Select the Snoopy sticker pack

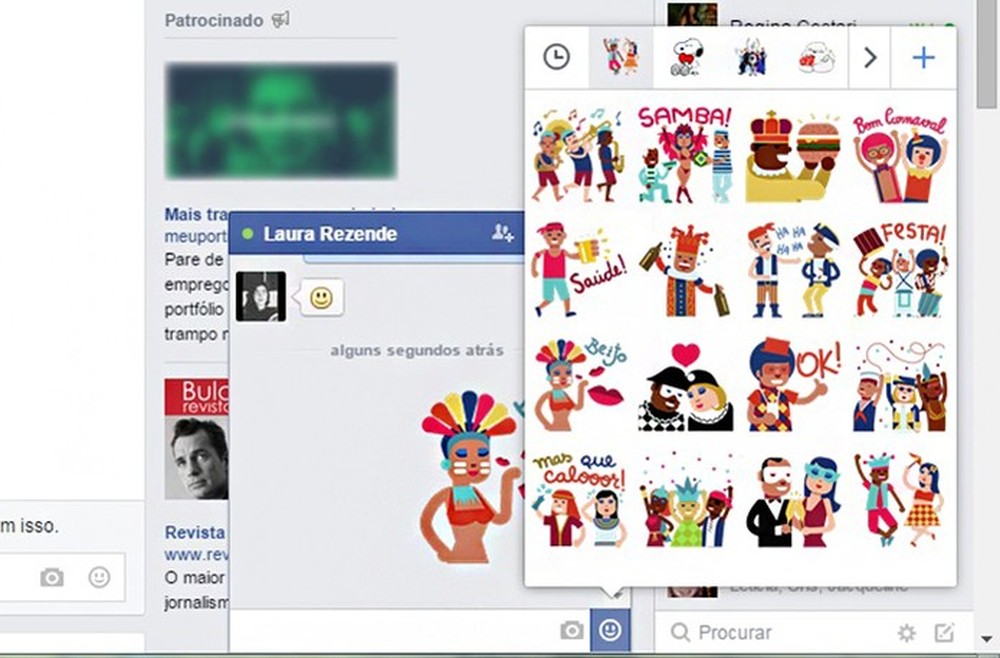[x=686, y=57]
